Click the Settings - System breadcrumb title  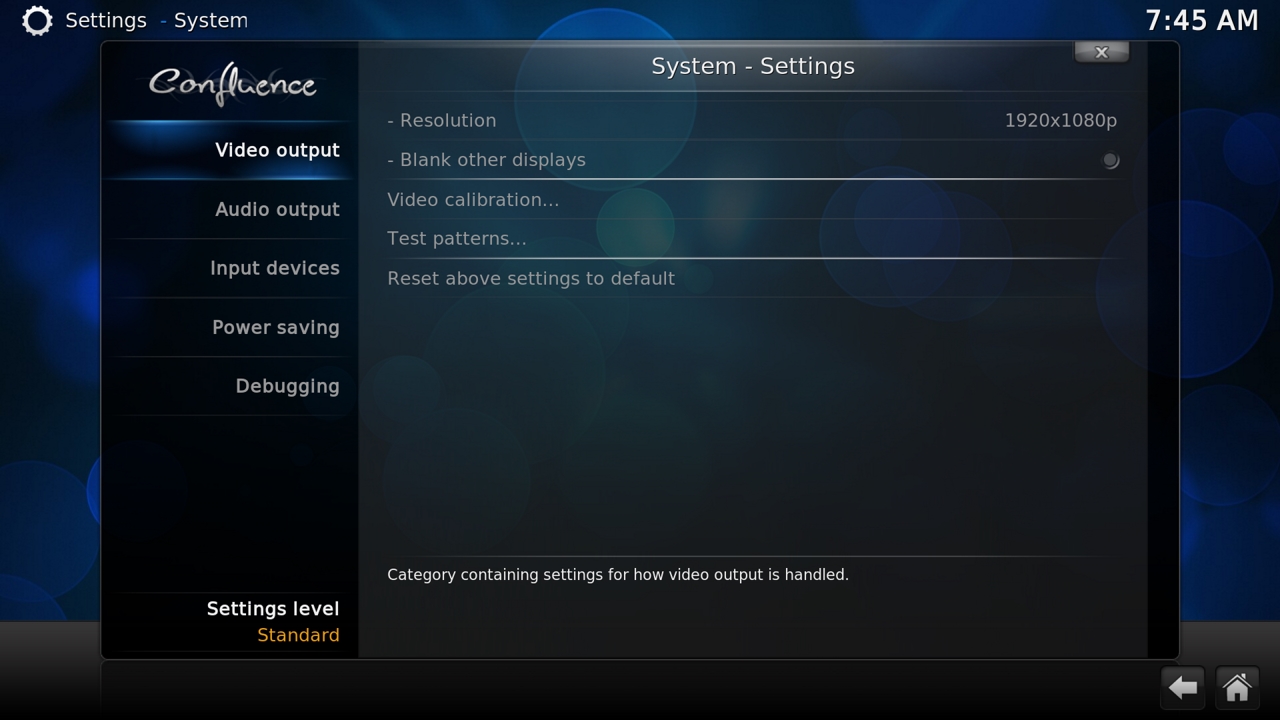pyautogui.click(x=156, y=20)
